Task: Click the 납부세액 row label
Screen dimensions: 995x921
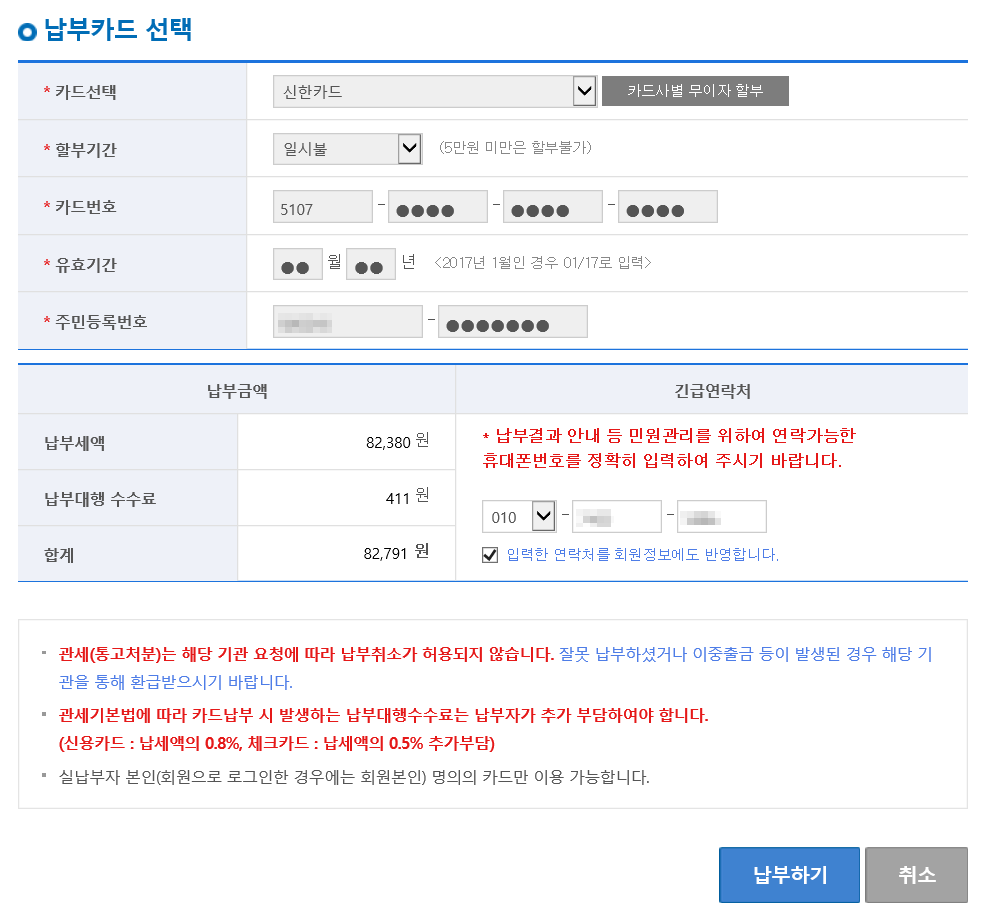Action: [74, 442]
